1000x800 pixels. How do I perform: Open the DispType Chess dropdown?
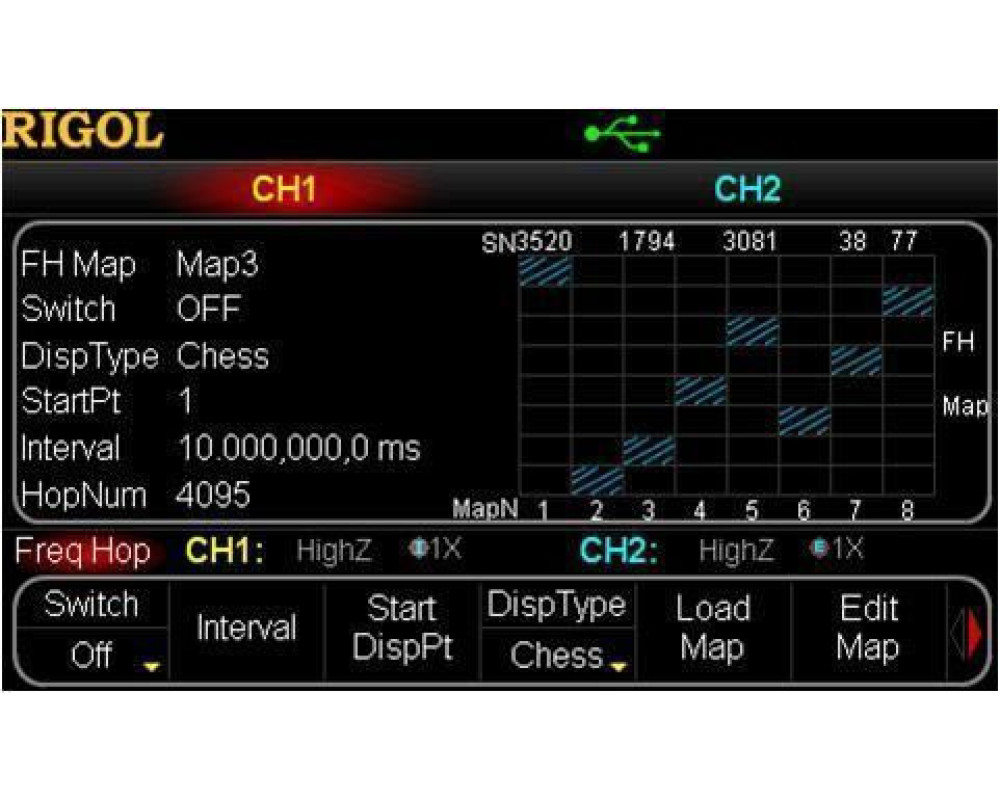point(557,655)
